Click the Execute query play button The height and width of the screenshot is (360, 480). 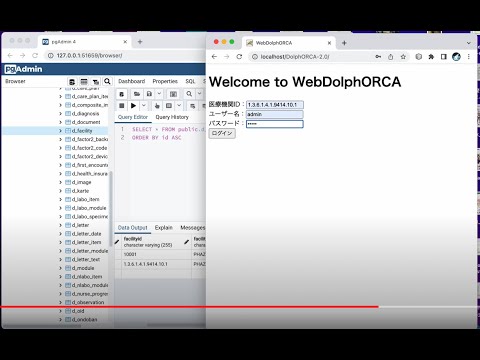click(133, 106)
